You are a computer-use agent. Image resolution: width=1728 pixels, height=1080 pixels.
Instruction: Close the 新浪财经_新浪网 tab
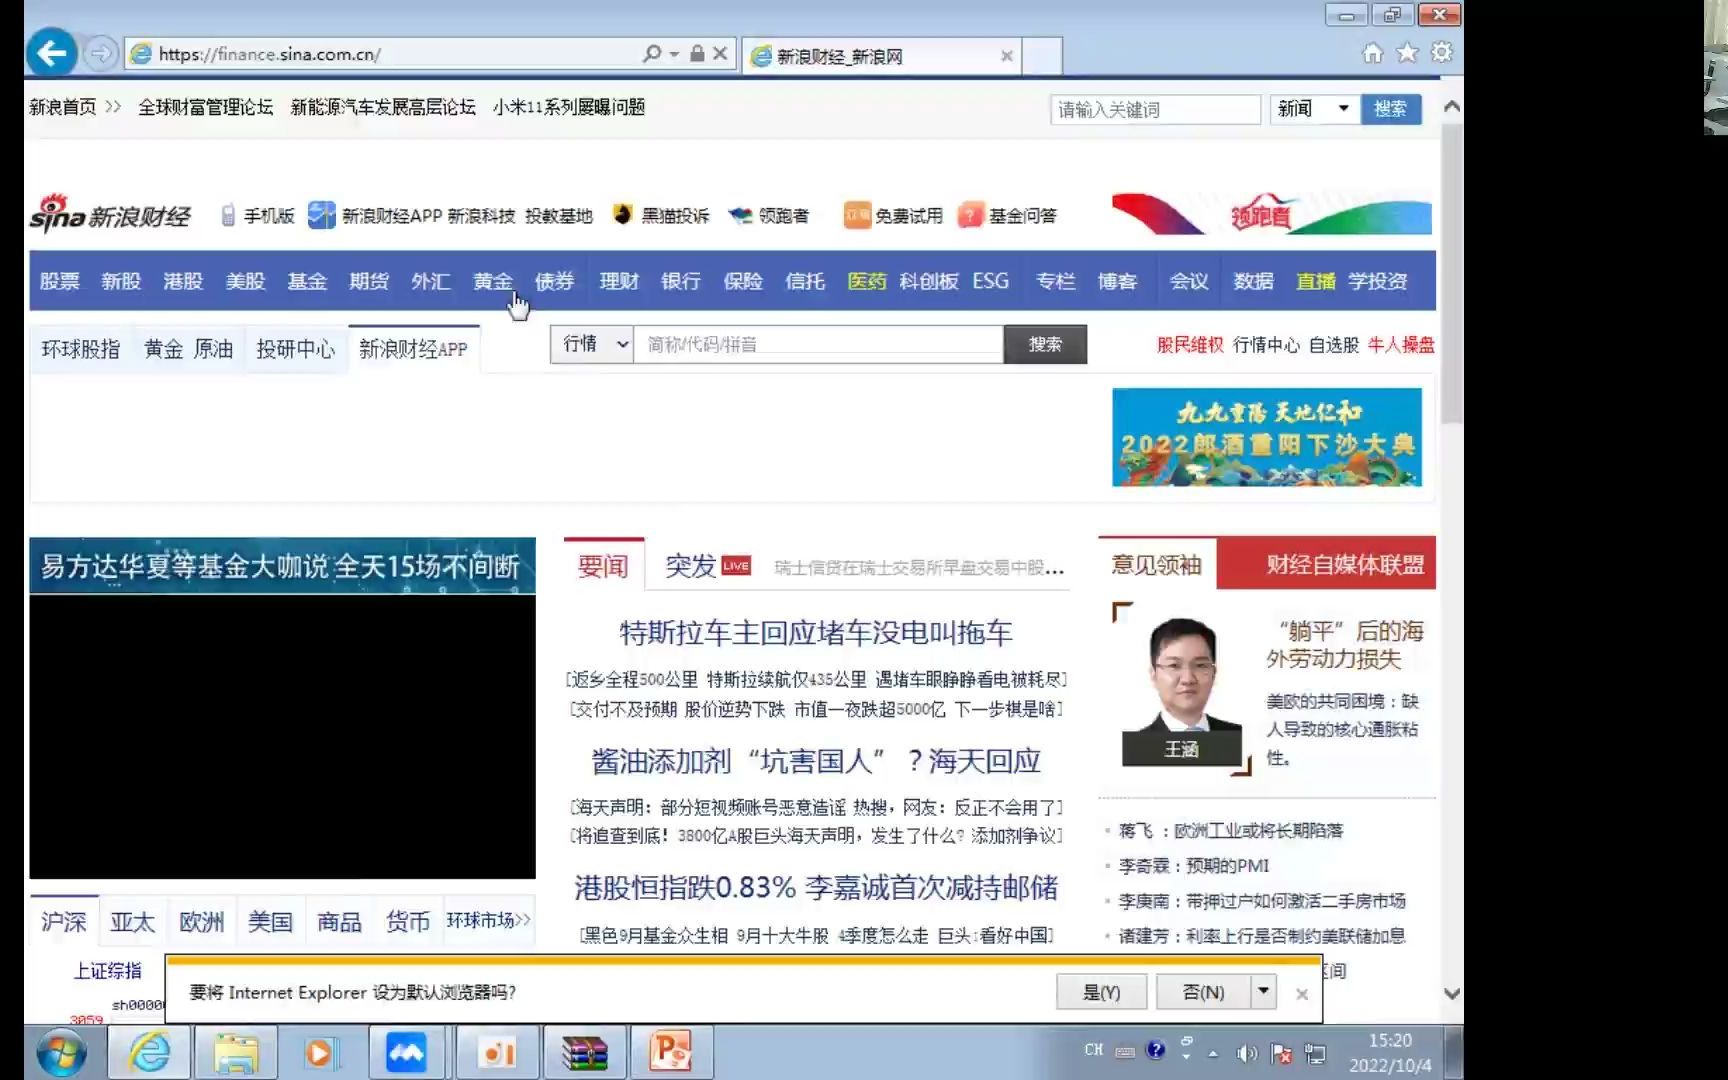pos(1007,56)
